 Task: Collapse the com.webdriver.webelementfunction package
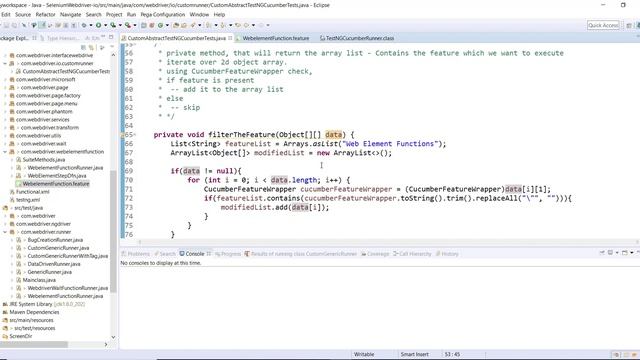[x=5, y=151]
